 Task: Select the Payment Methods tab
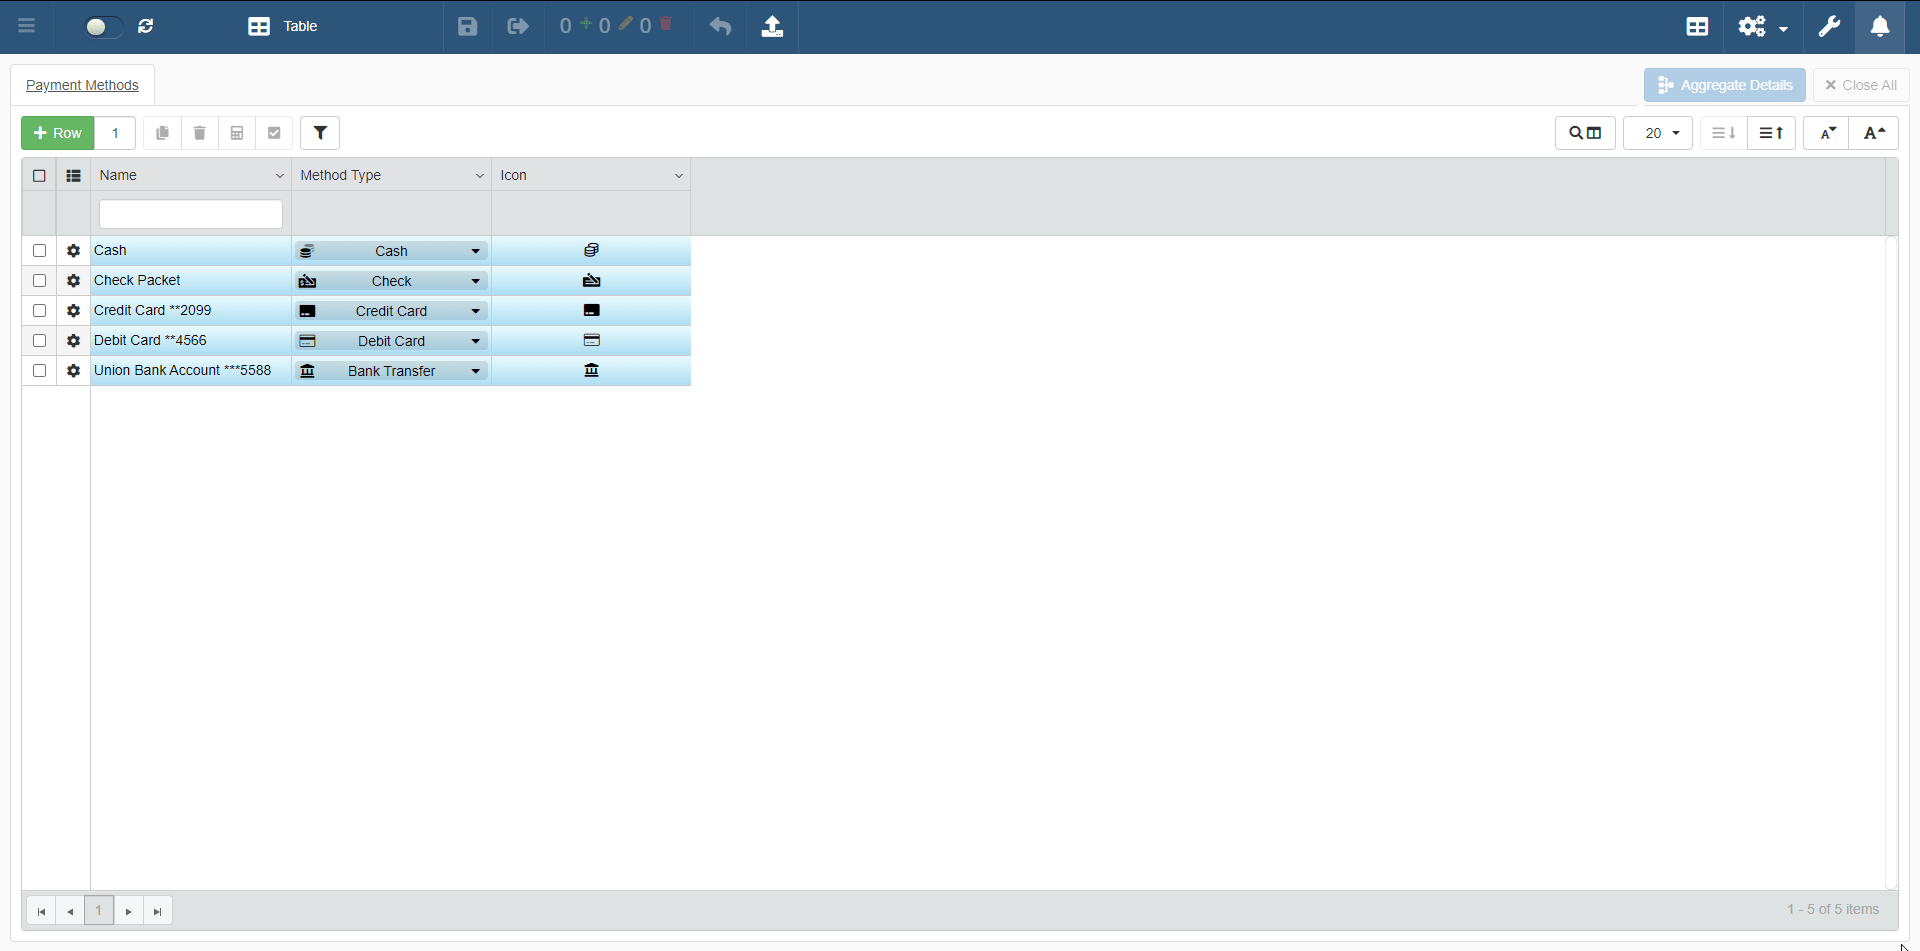[82, 85]
